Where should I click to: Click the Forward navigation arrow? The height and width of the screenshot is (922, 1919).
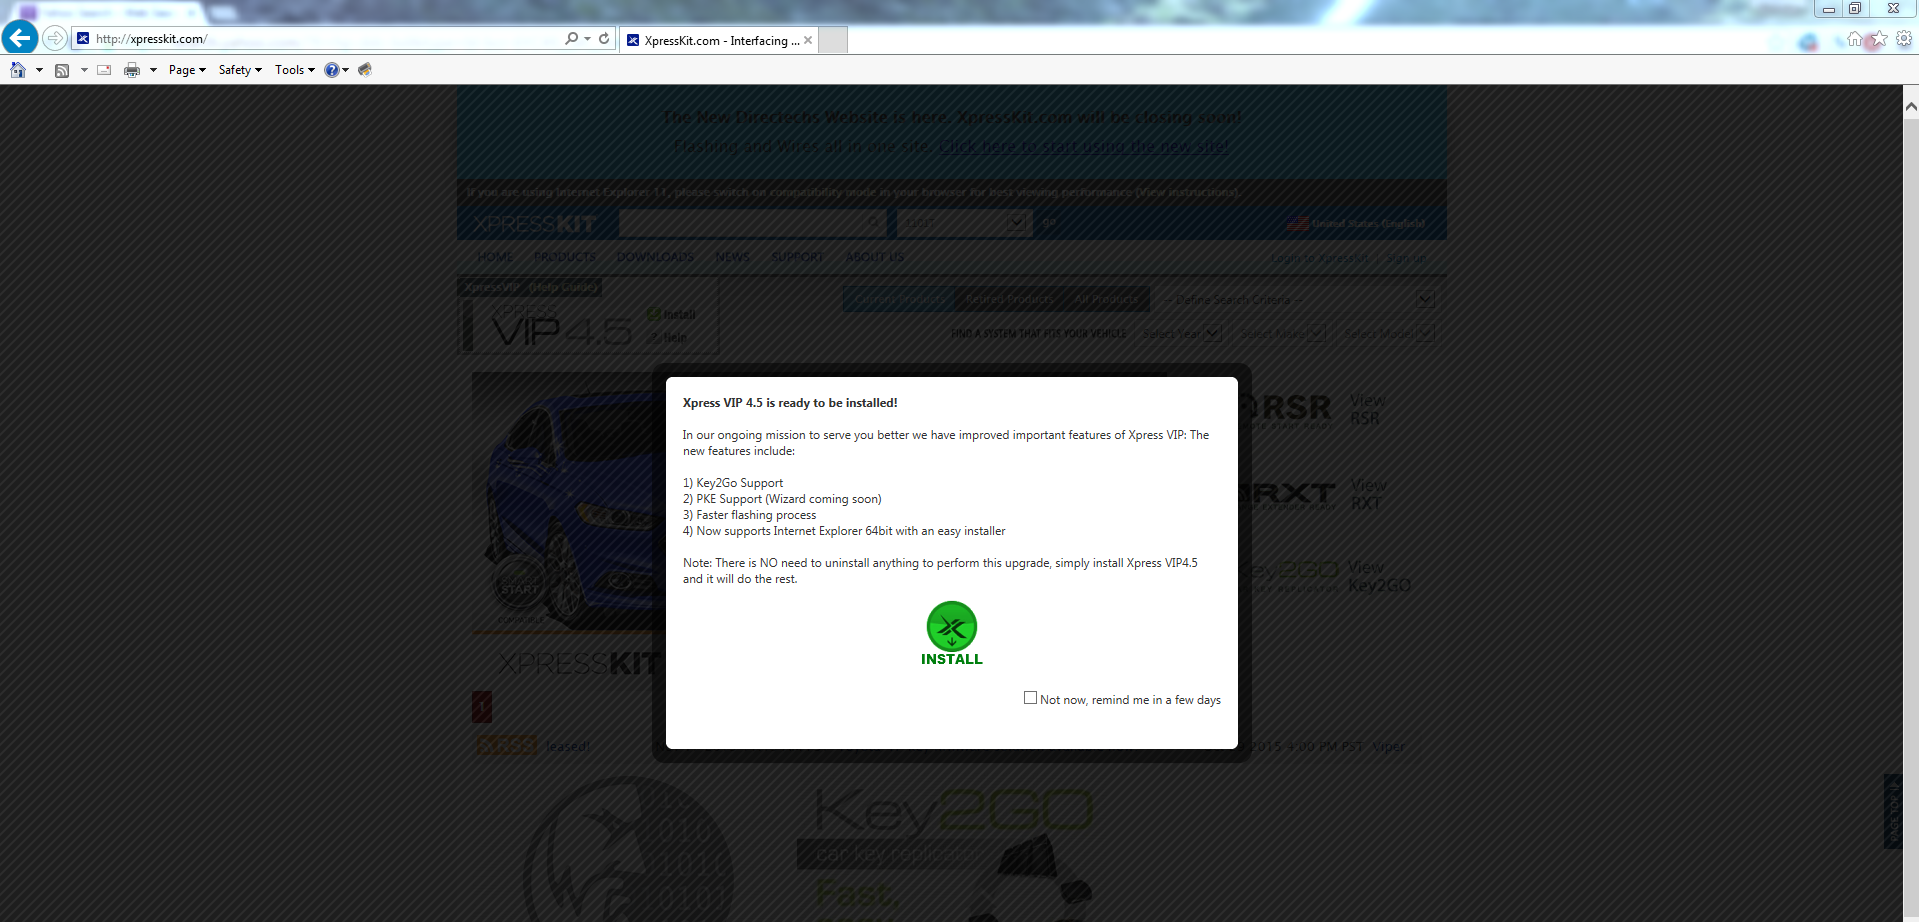coord(55,38)
